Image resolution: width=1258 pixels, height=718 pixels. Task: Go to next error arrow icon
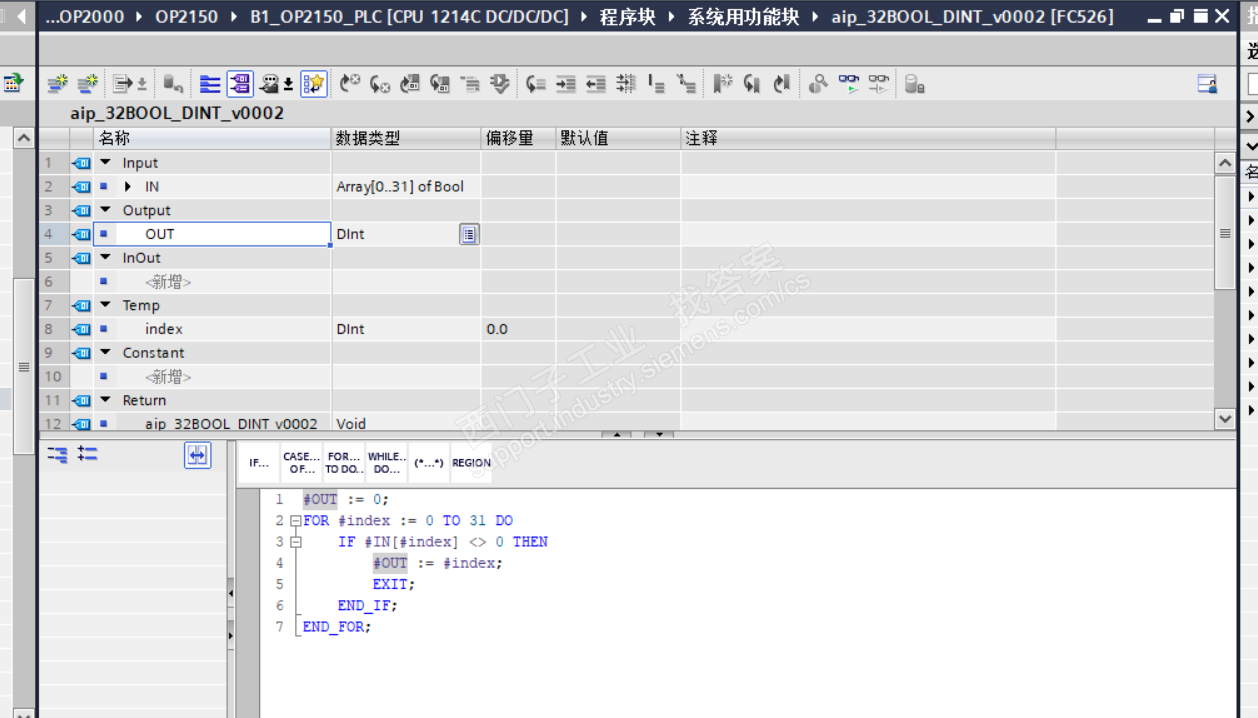[x=380, y=84]
